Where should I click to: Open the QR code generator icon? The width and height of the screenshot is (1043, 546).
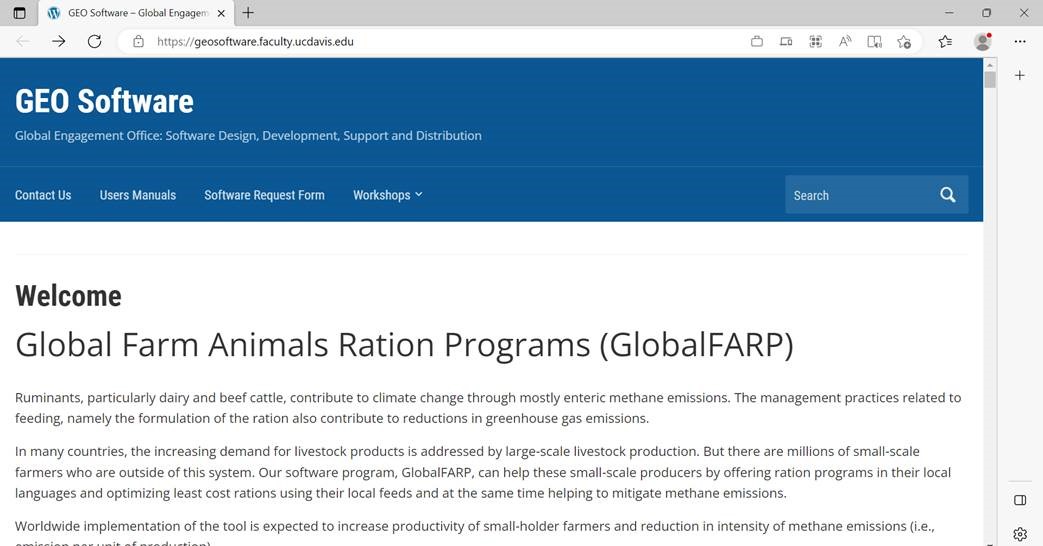pos(816,41)
